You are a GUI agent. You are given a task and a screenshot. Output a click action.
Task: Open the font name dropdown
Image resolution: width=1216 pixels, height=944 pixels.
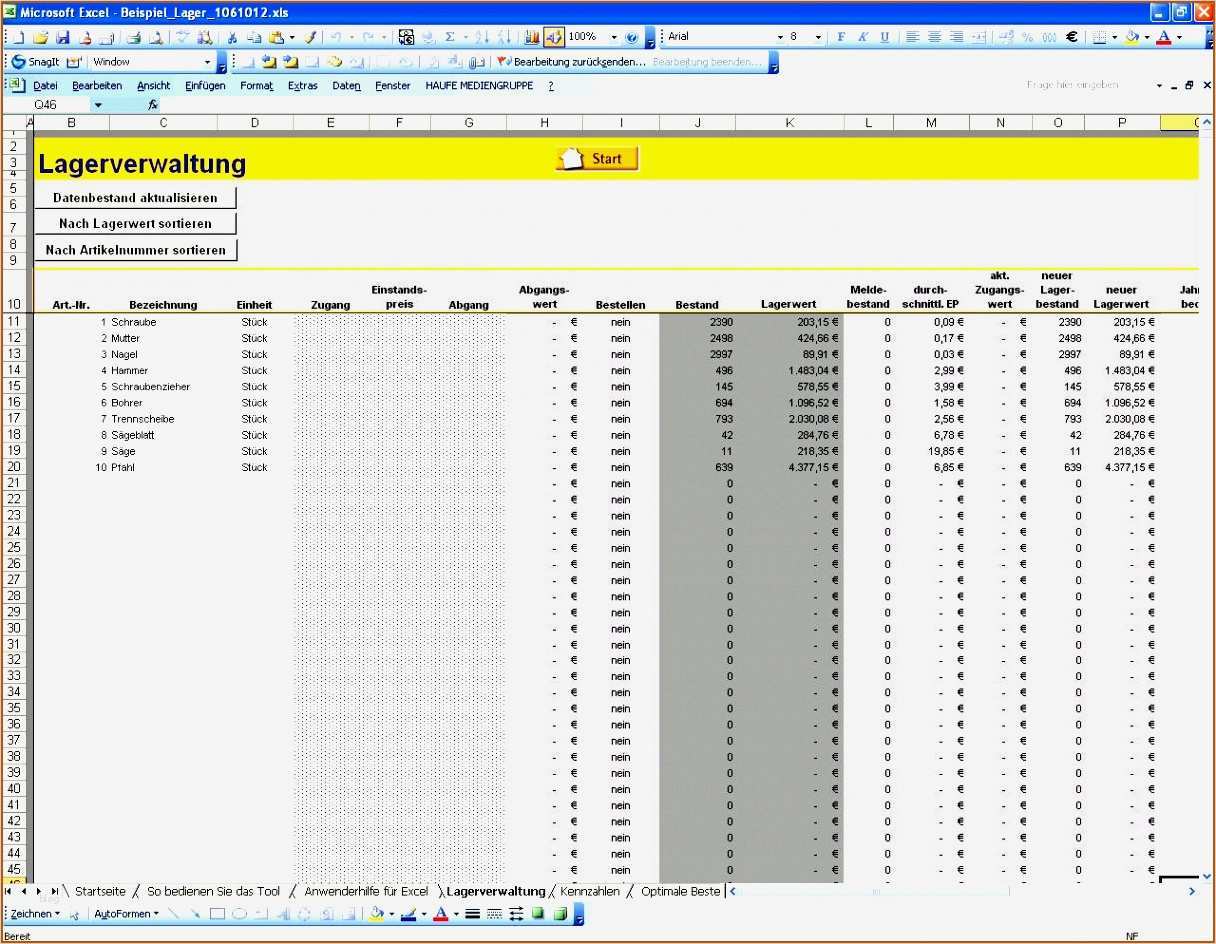[783, 36]
